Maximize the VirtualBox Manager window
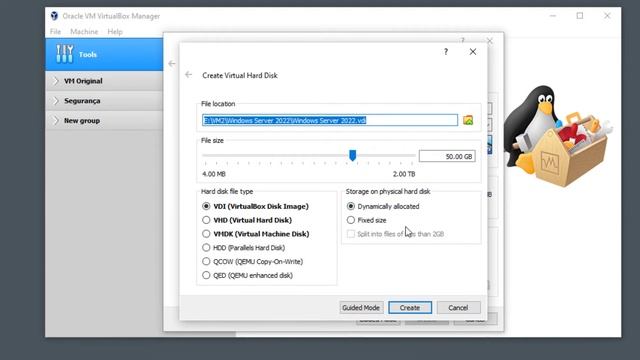The image size is (640, 360). (x=580, y=16)
